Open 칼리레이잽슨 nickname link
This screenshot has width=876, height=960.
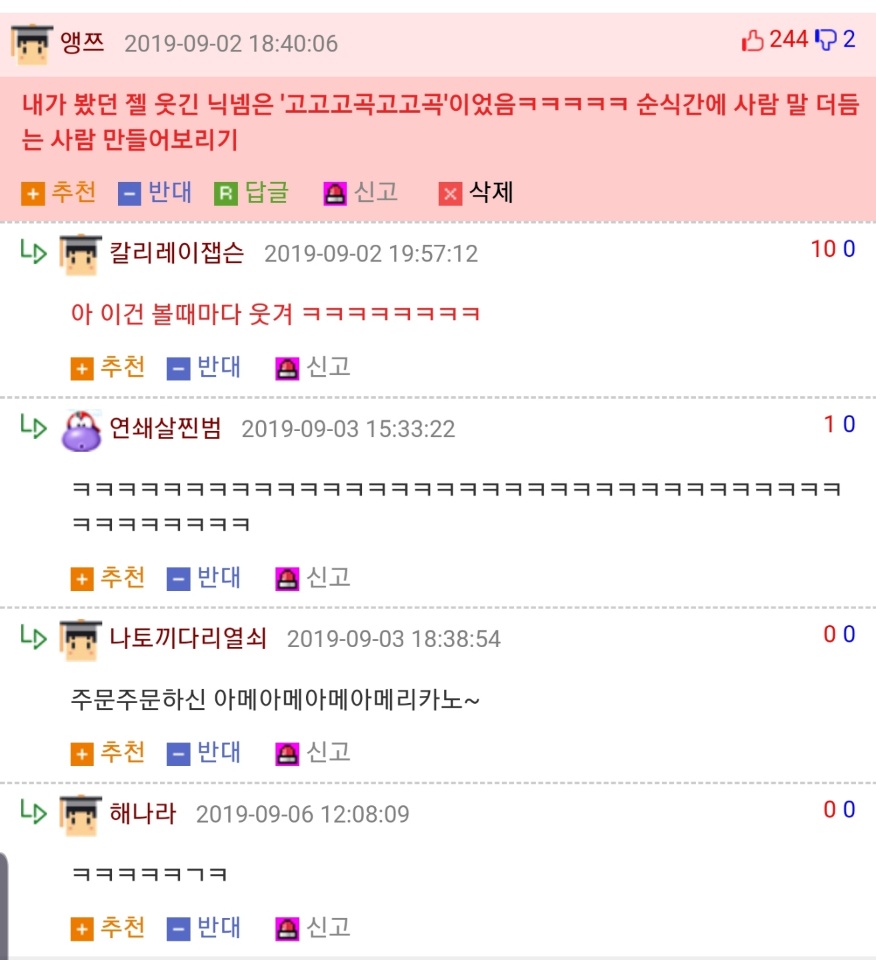point(176,252)
